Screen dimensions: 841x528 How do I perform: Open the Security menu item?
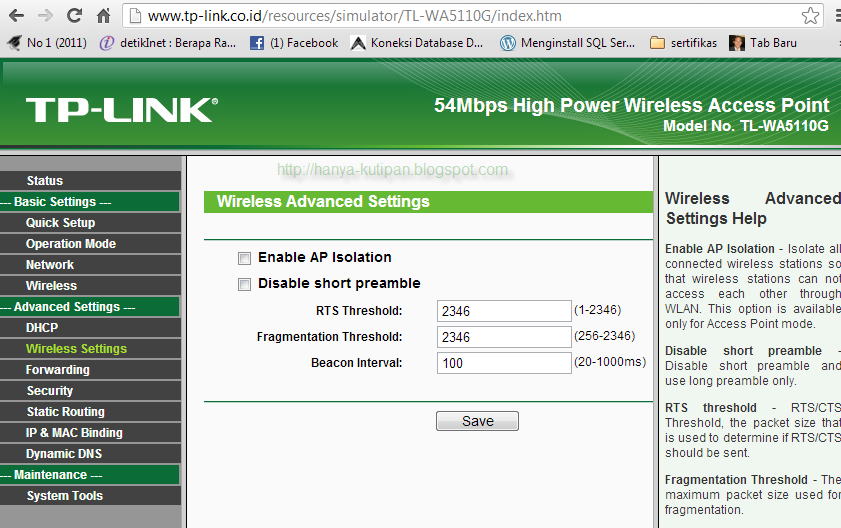(x=90, y=391)
